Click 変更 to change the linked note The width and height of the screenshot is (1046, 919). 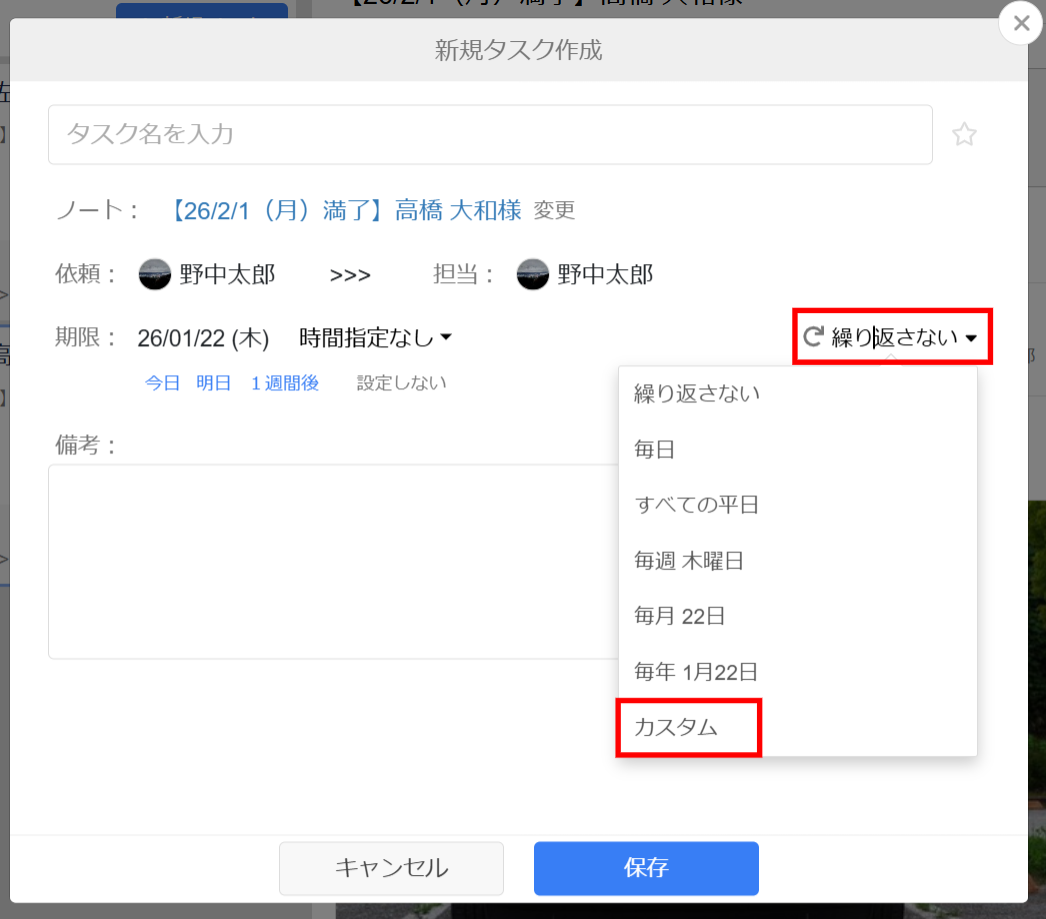click(x=555, y=212)
